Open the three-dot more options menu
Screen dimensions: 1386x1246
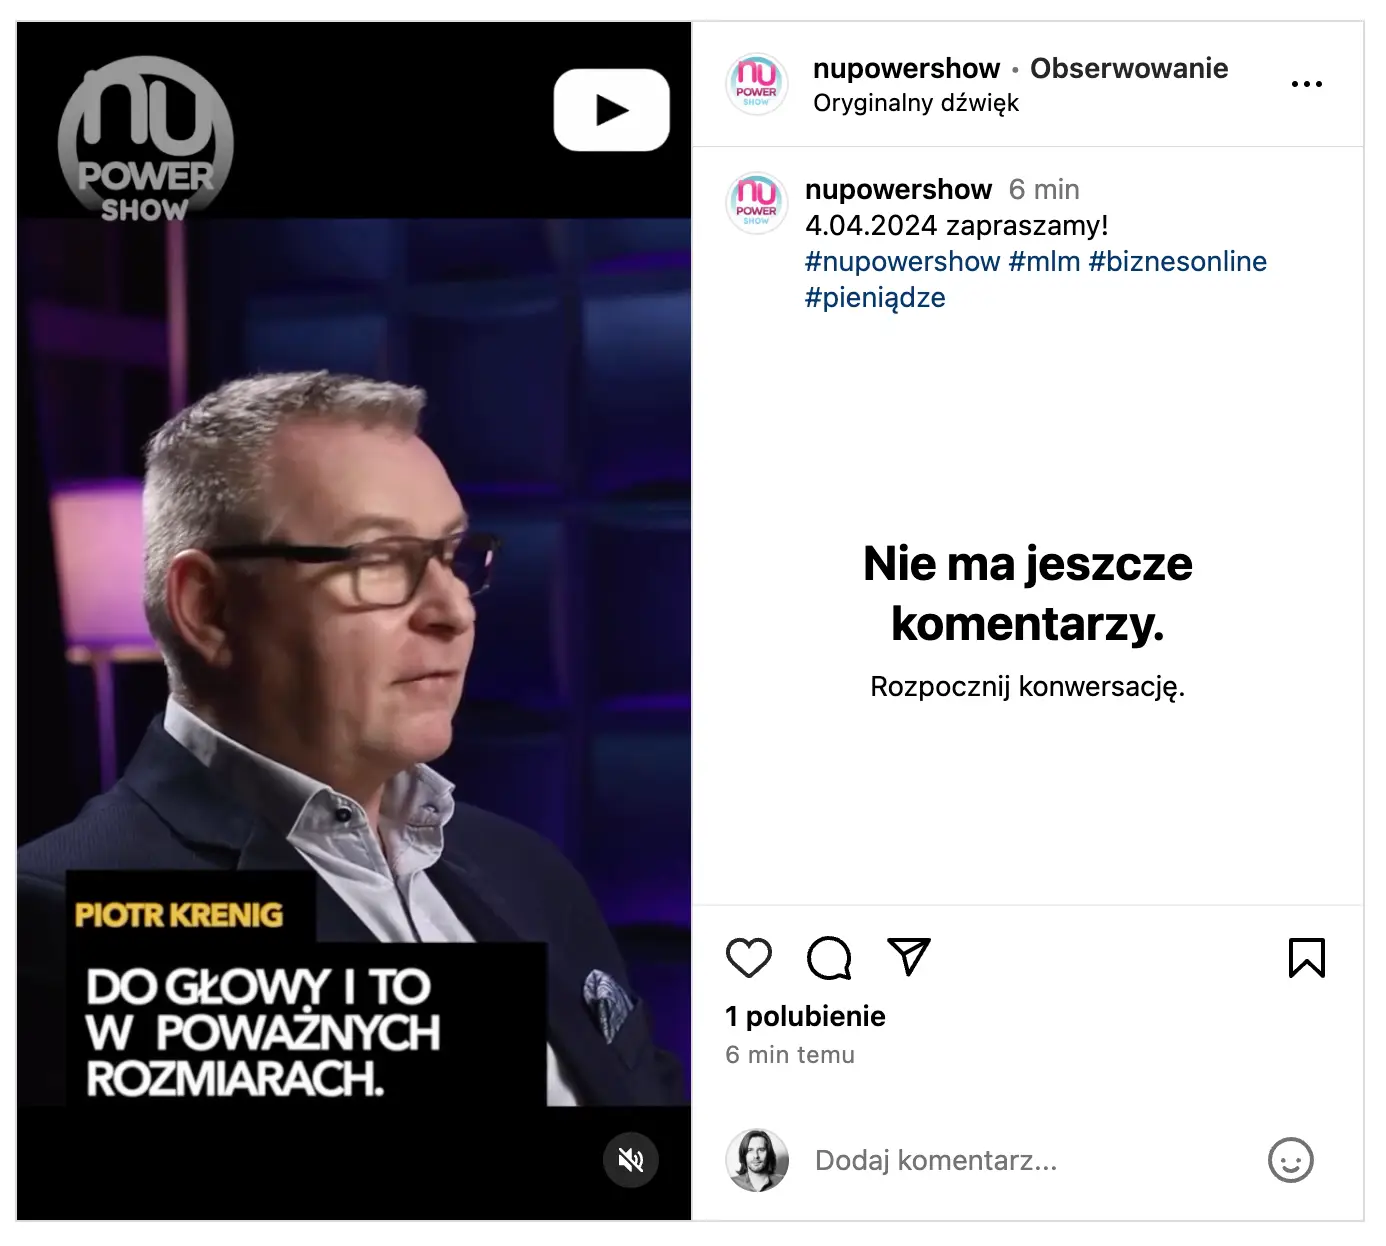click(1307, 84)
